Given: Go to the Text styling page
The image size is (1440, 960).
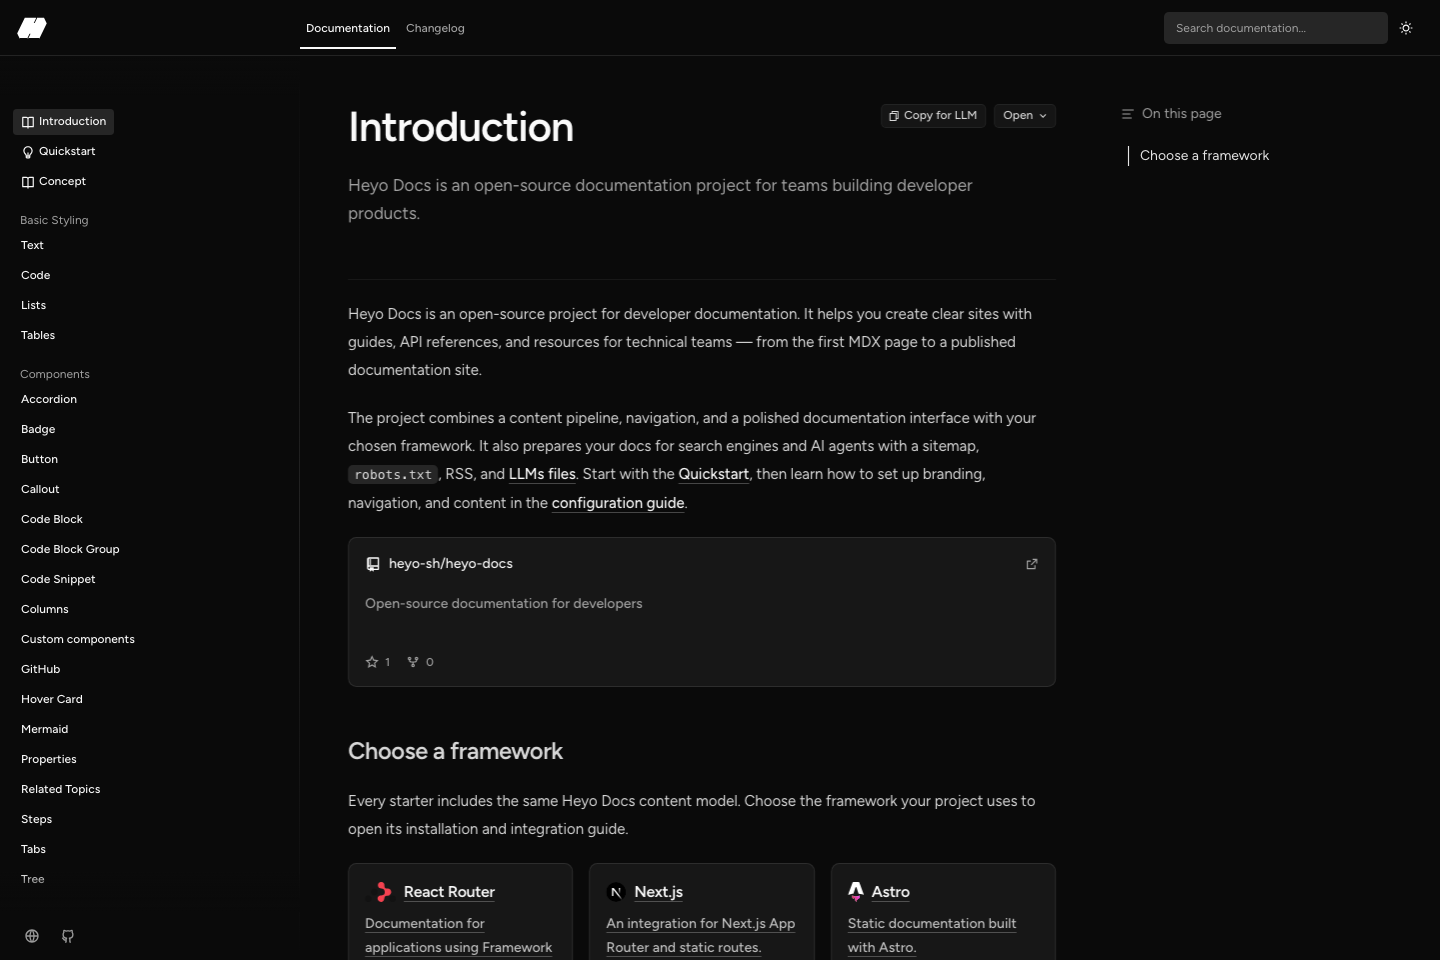Looking at the screenshot, I should (x=32, y=246).
